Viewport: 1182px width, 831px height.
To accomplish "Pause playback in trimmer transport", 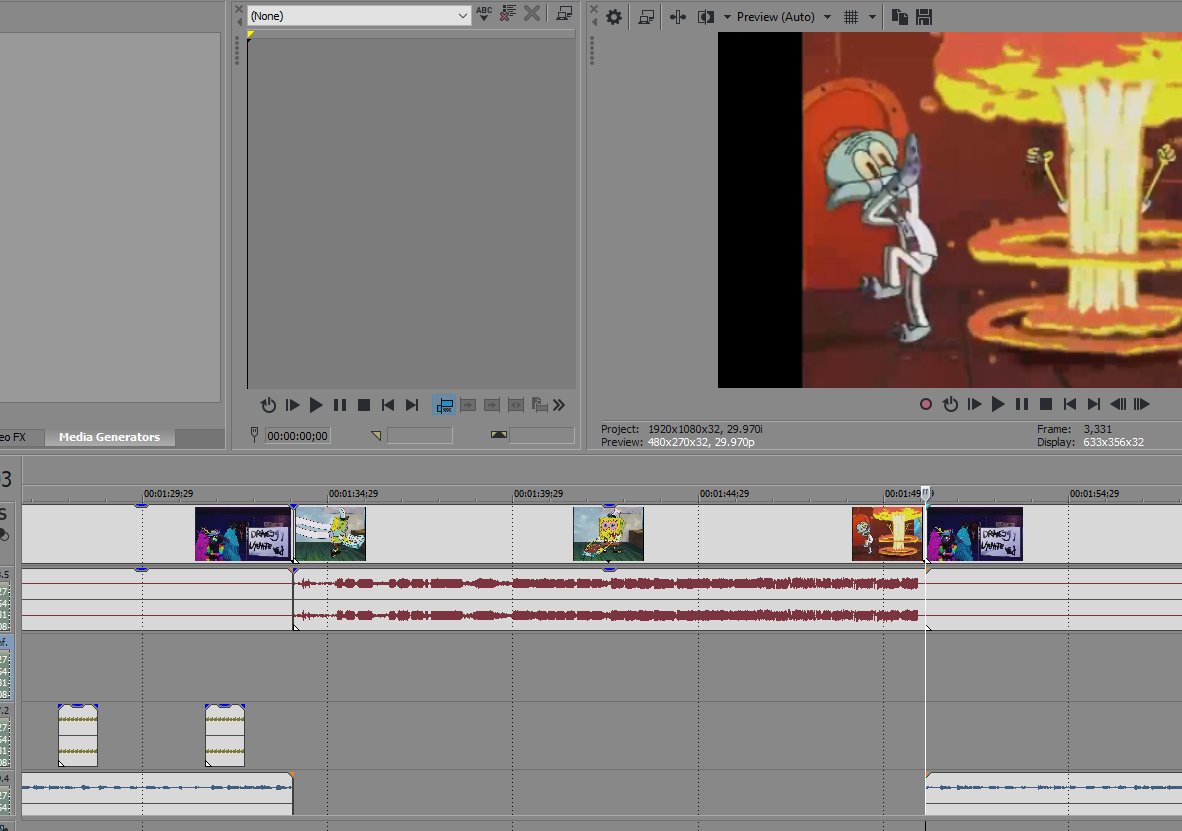I will pos(340,405).
